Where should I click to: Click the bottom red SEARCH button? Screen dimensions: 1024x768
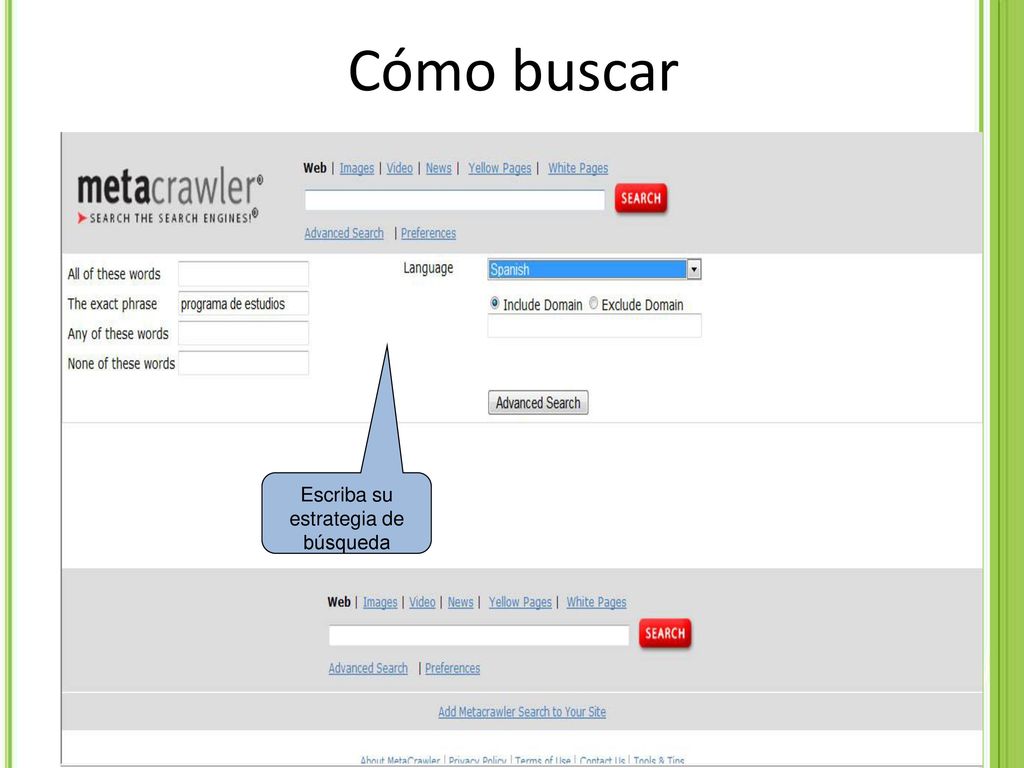point(665,633)
